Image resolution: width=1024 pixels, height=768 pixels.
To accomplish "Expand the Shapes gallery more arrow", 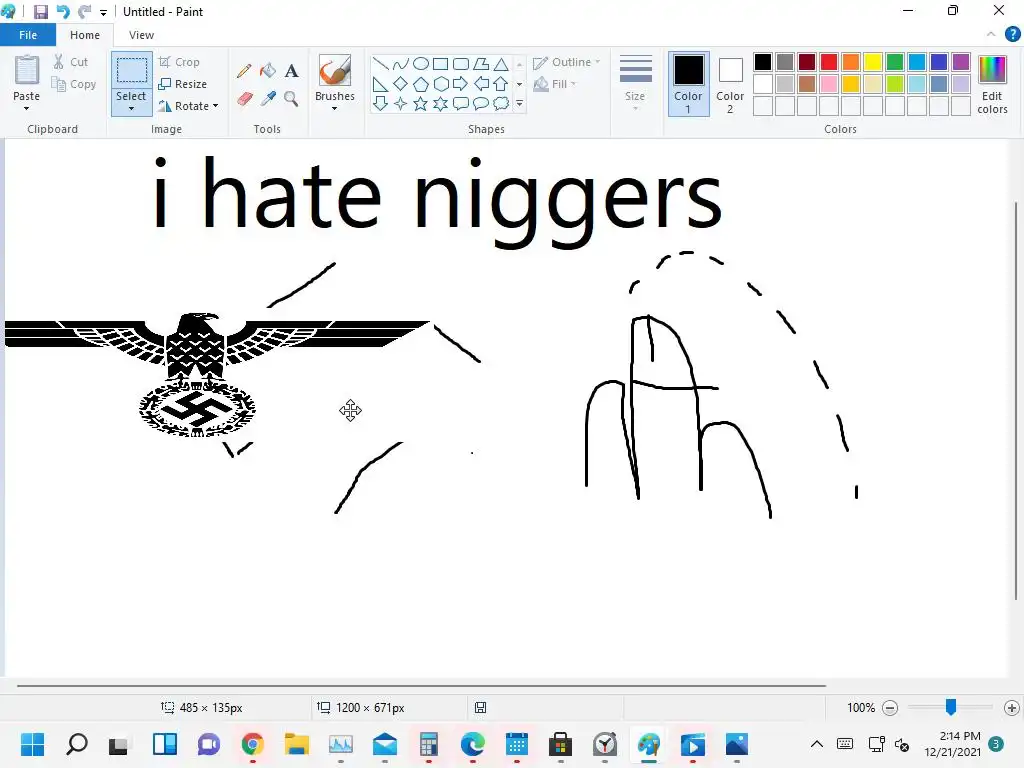I will point(519,103).
